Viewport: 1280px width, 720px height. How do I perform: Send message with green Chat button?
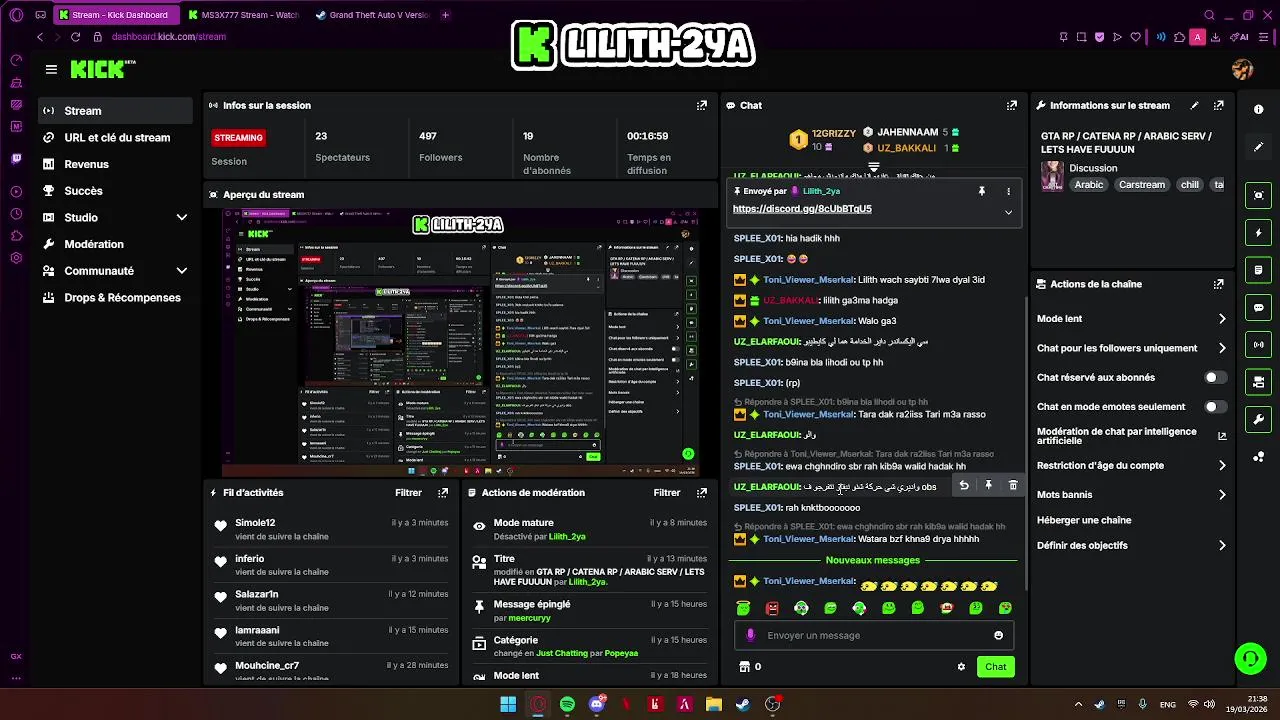pos(995,667)
